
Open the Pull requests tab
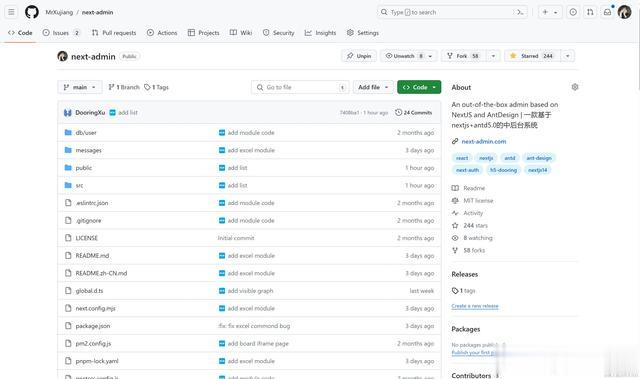[114, 33]
